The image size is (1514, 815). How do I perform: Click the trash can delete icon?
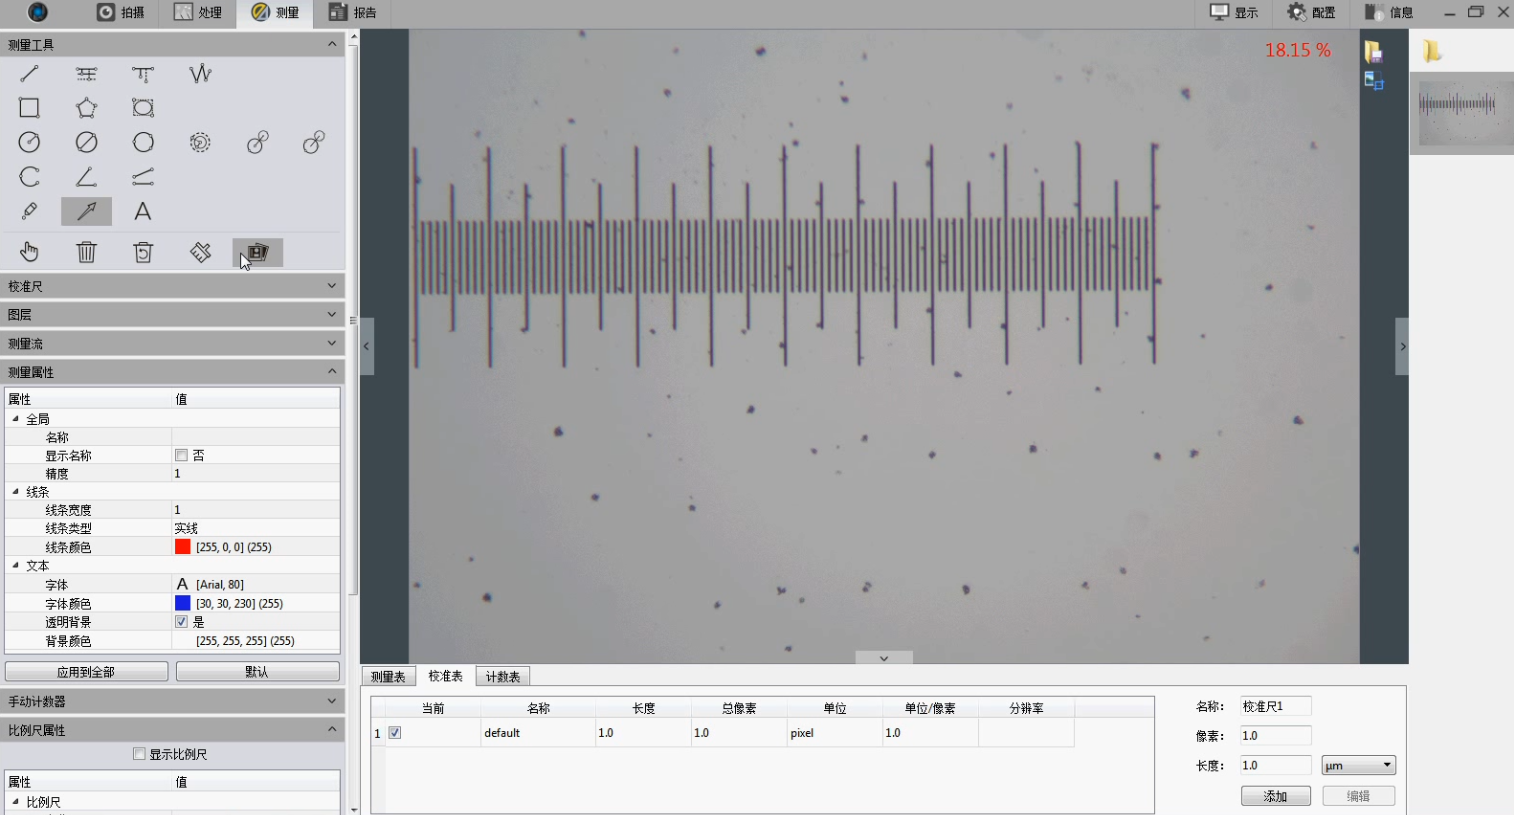click(x=86, y=252)
